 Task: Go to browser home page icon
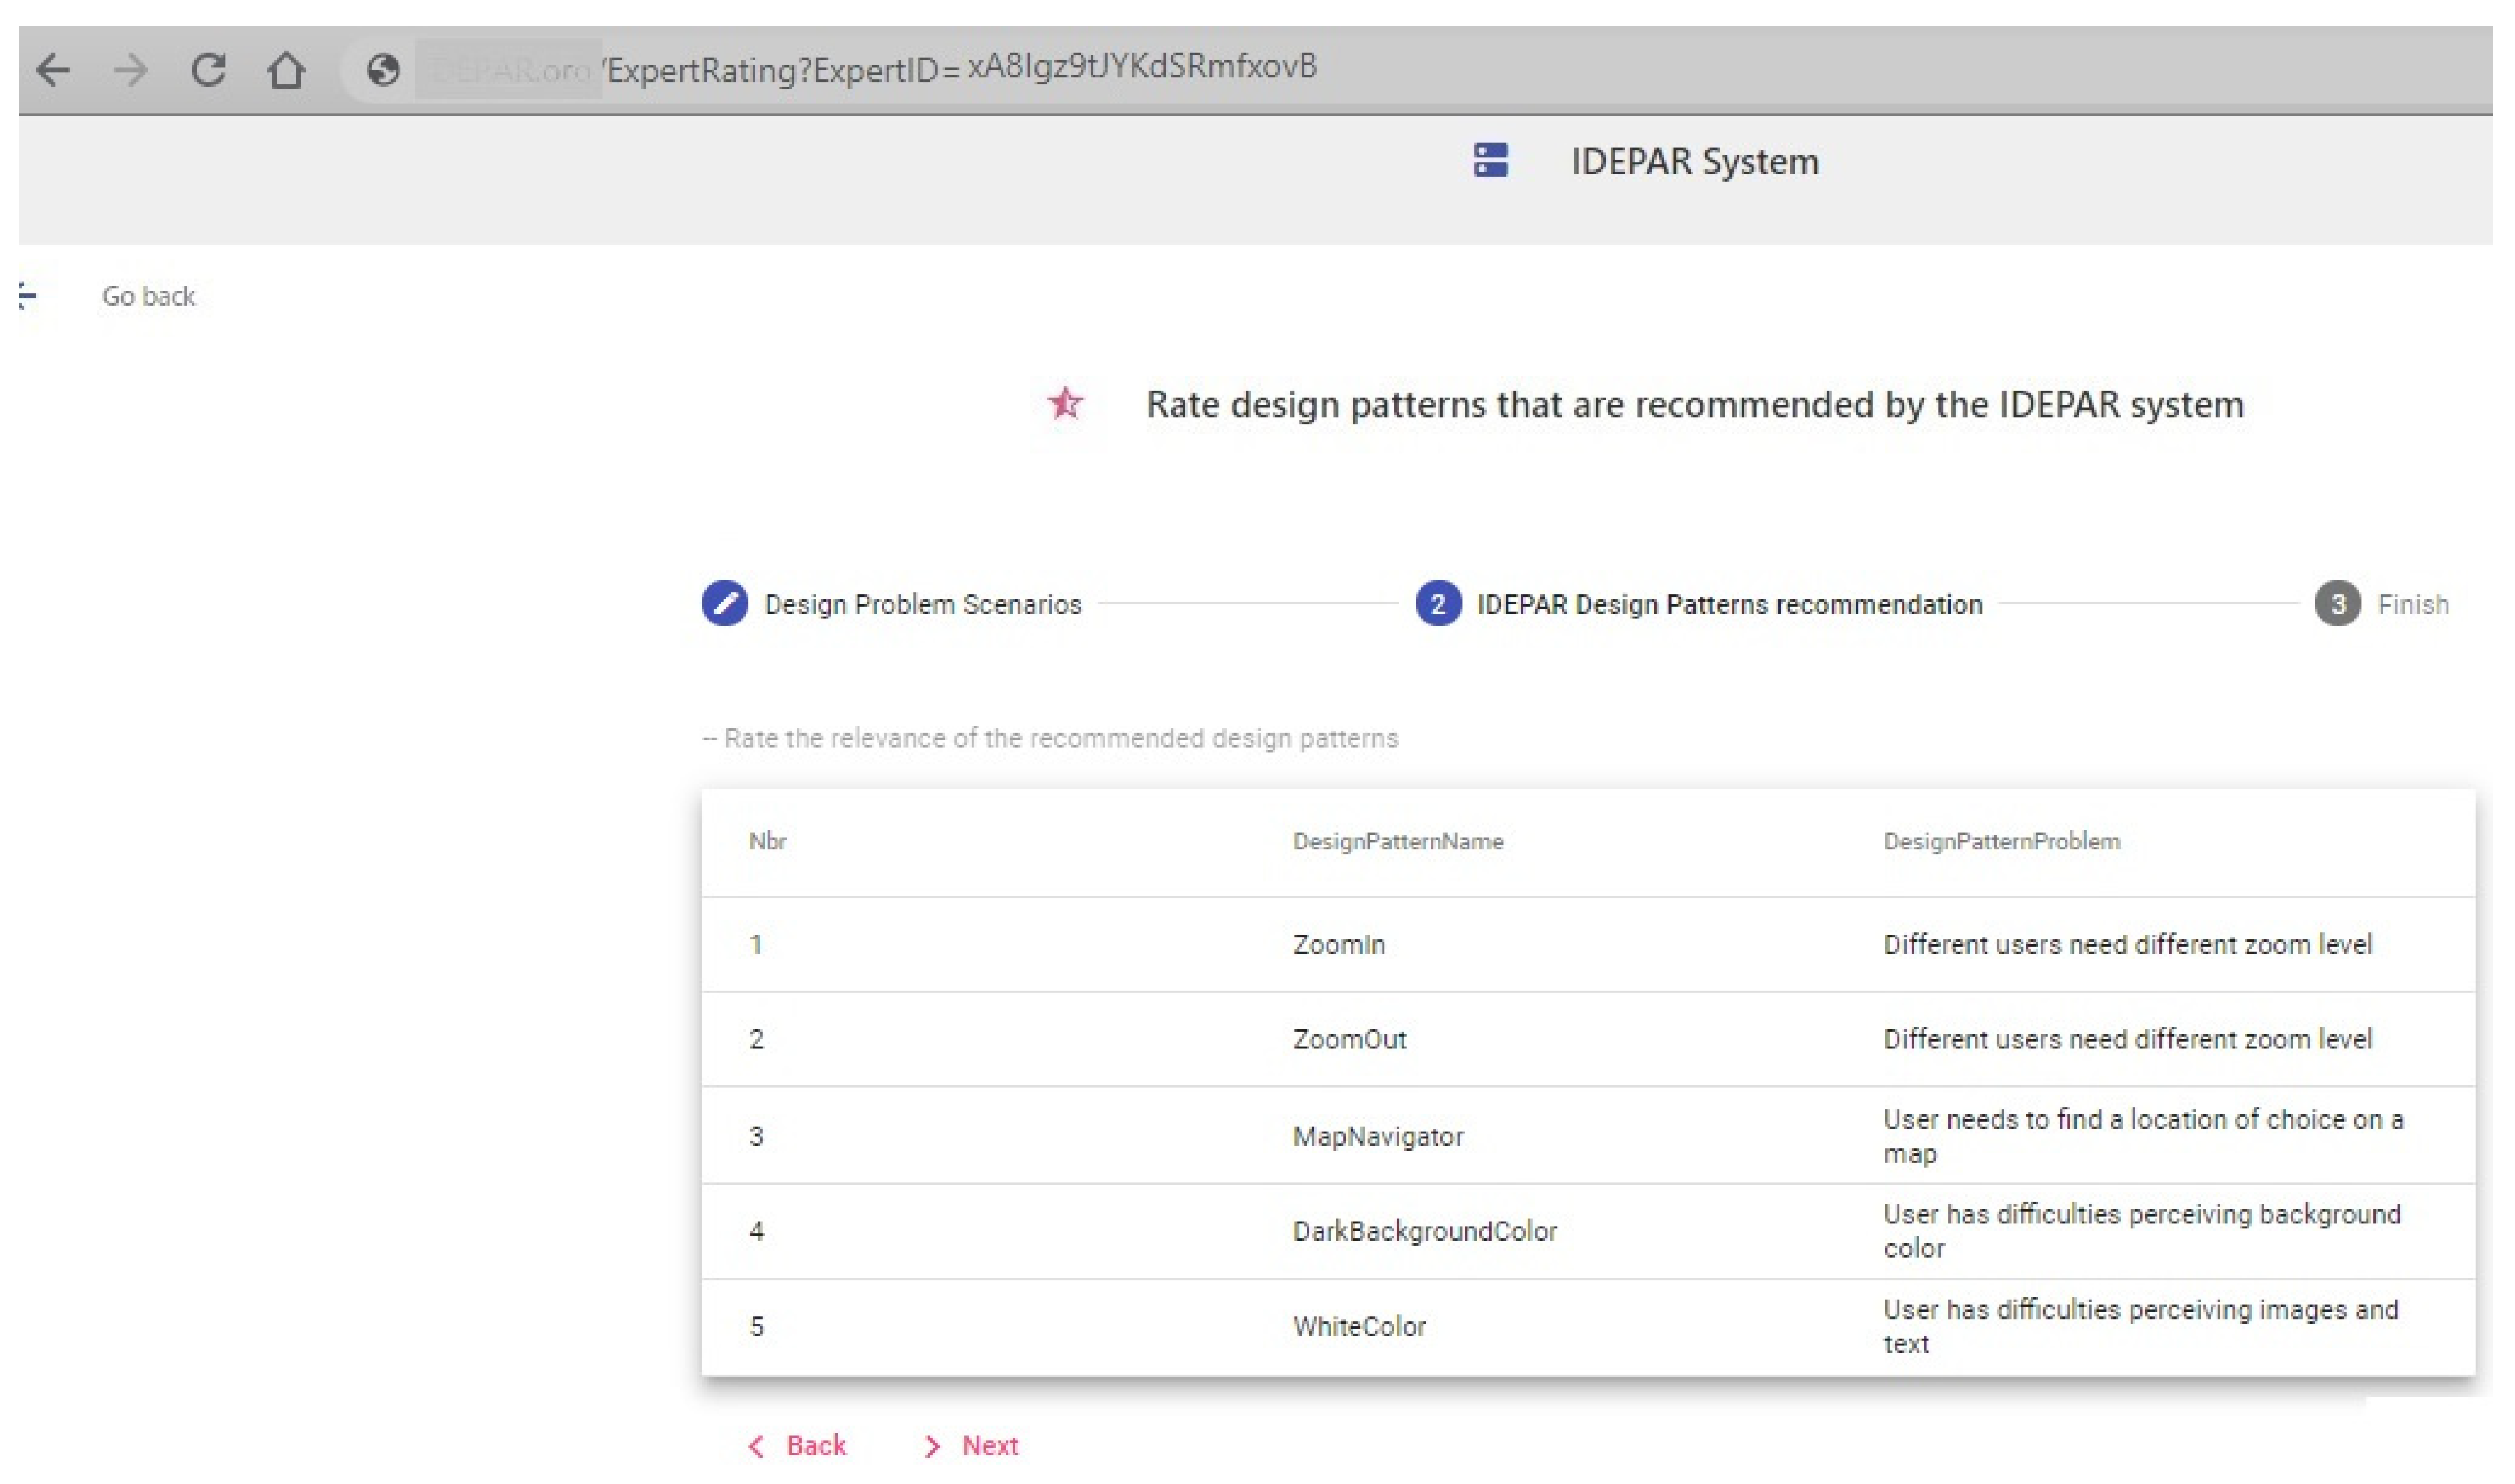coord(286,70)
